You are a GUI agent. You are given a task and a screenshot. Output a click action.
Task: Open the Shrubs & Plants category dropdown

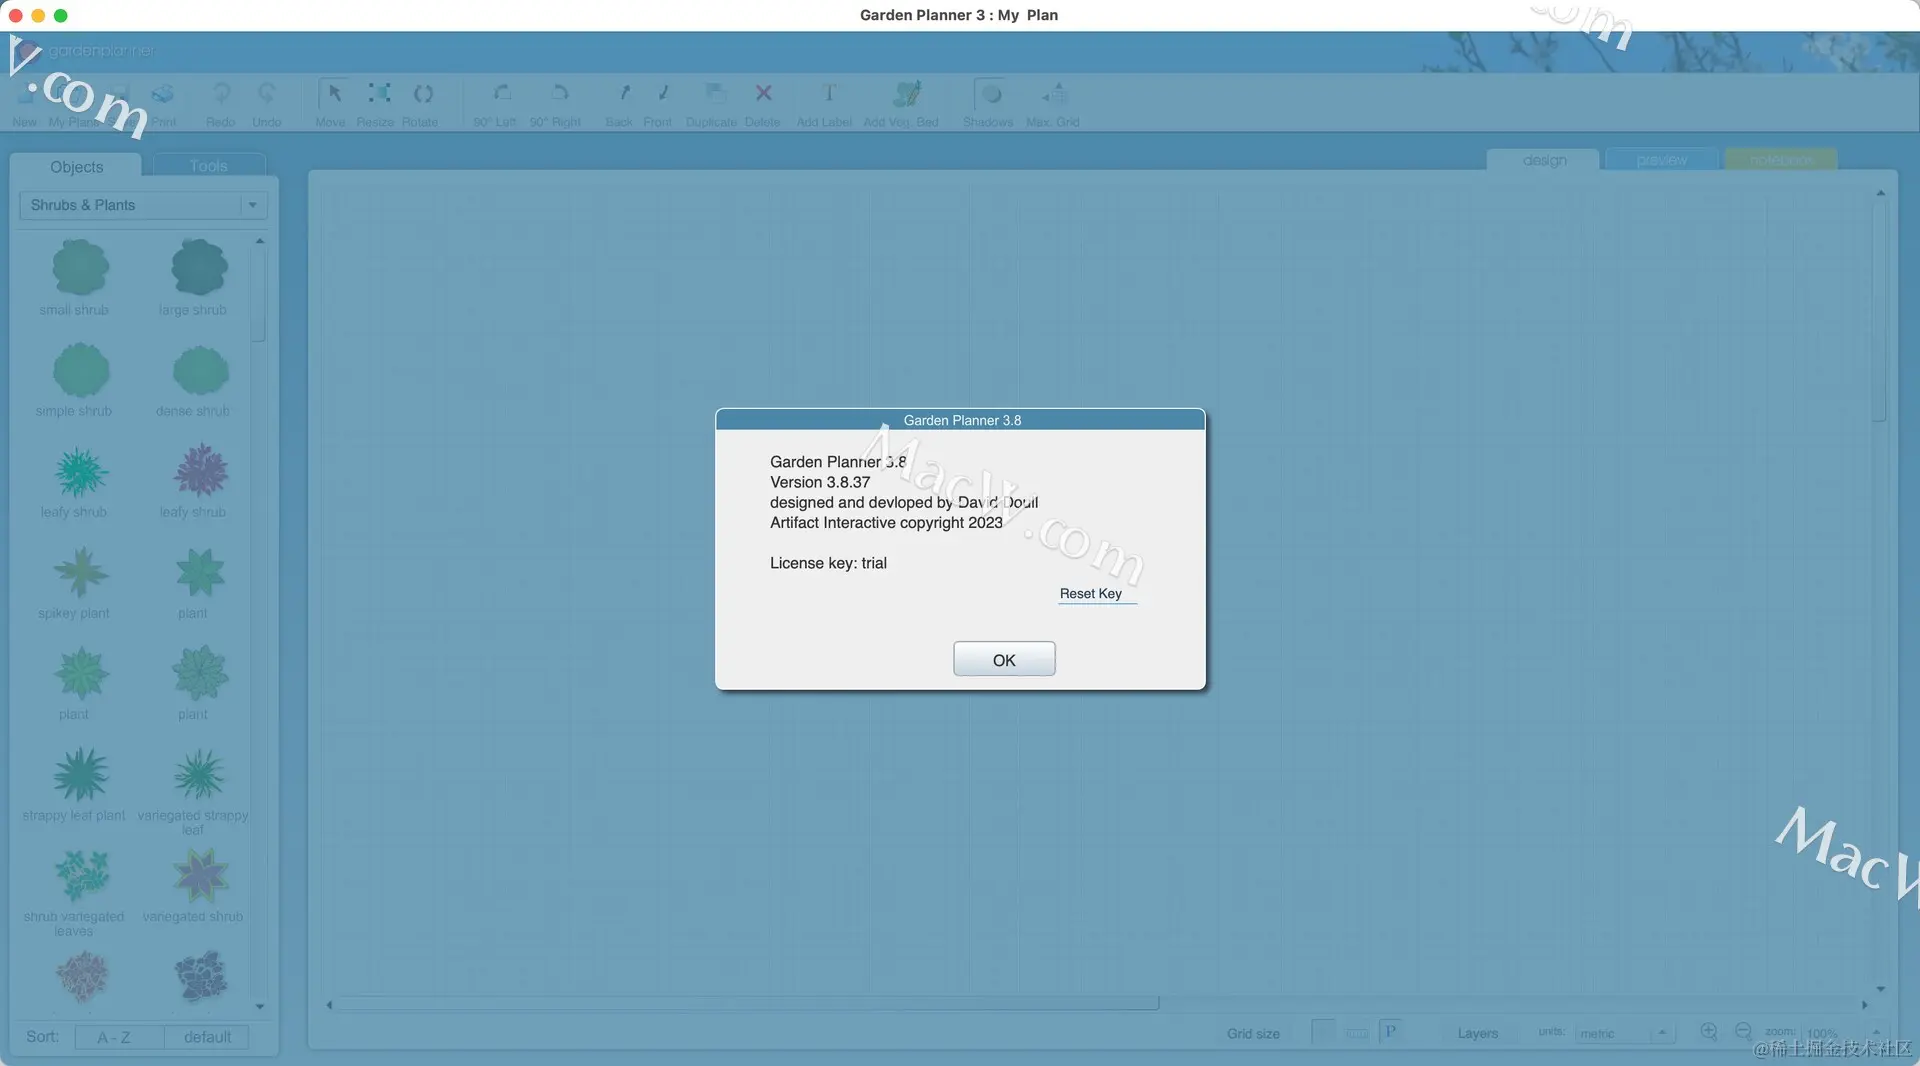(x=143, y=205)
